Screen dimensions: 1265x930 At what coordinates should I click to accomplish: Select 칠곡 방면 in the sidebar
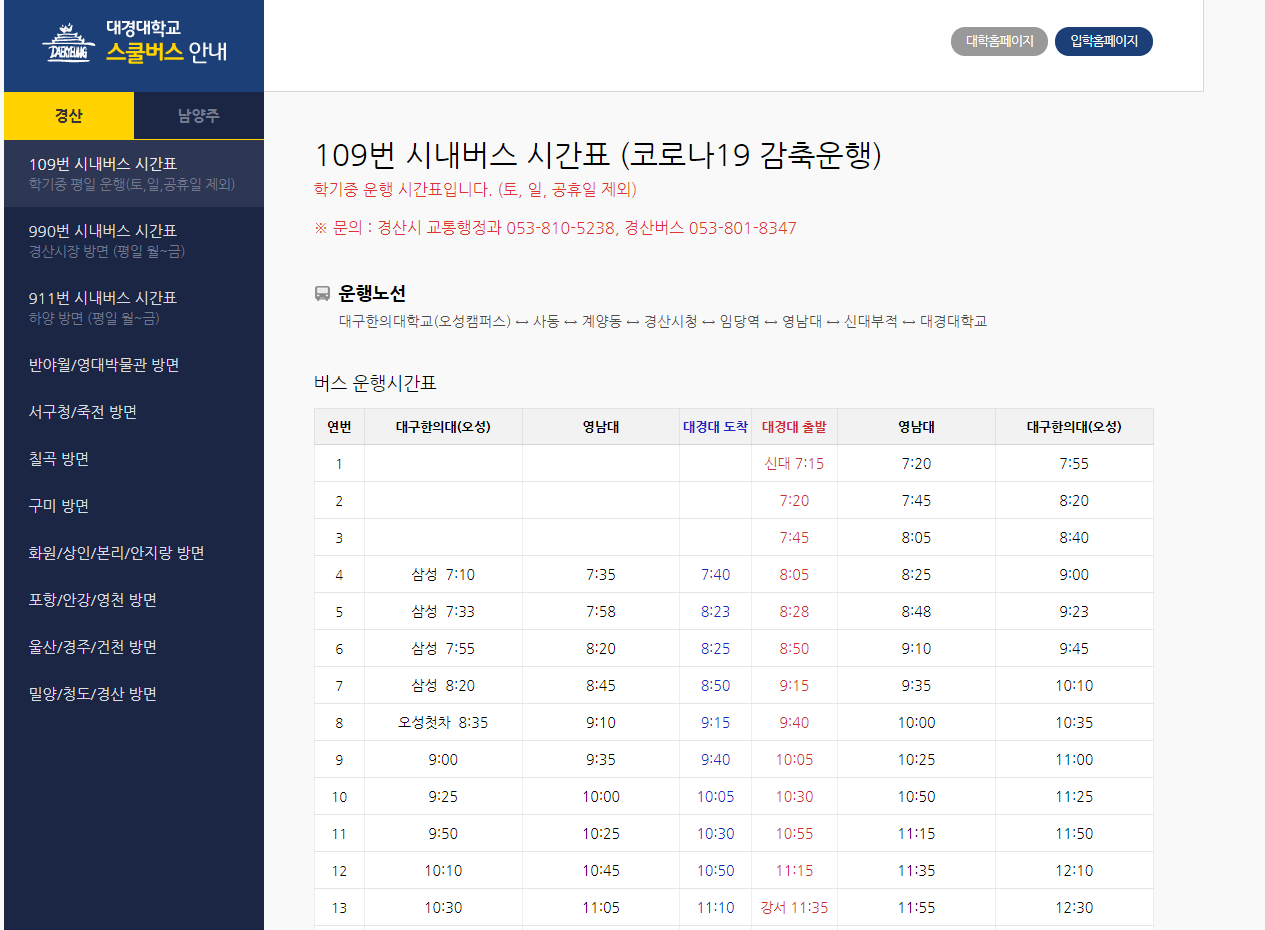coord(59,459)
